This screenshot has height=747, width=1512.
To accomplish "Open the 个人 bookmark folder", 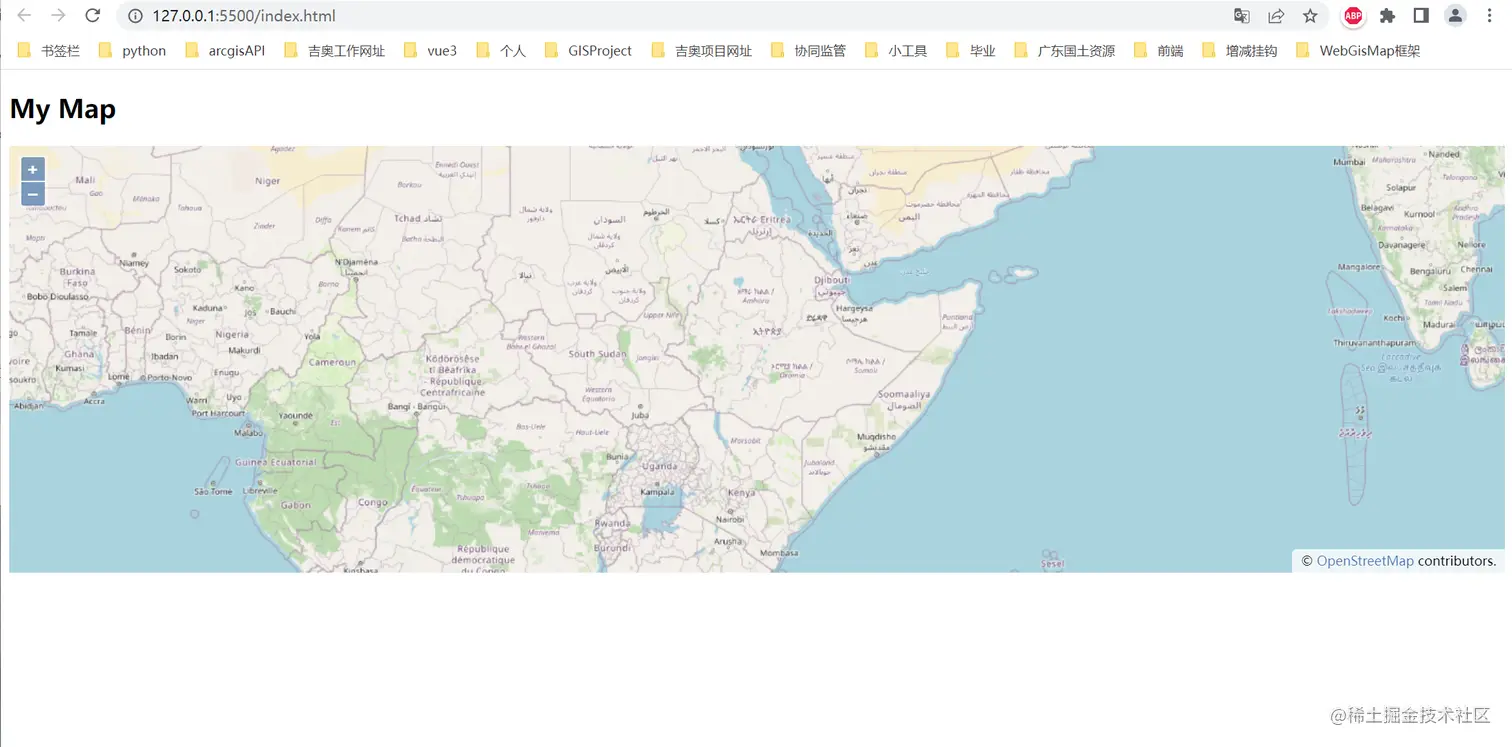I will (x=501, y=51).
